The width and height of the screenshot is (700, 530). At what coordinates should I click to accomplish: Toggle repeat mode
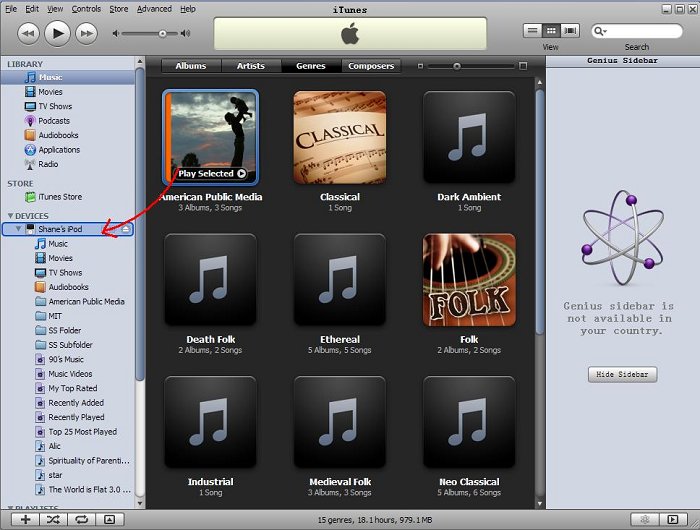point(81,519)
